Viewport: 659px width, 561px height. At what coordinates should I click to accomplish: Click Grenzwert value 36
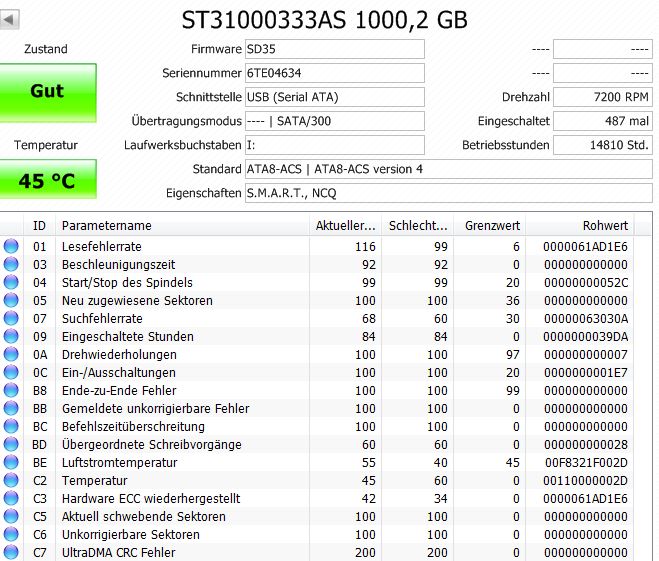coord(512,300)
